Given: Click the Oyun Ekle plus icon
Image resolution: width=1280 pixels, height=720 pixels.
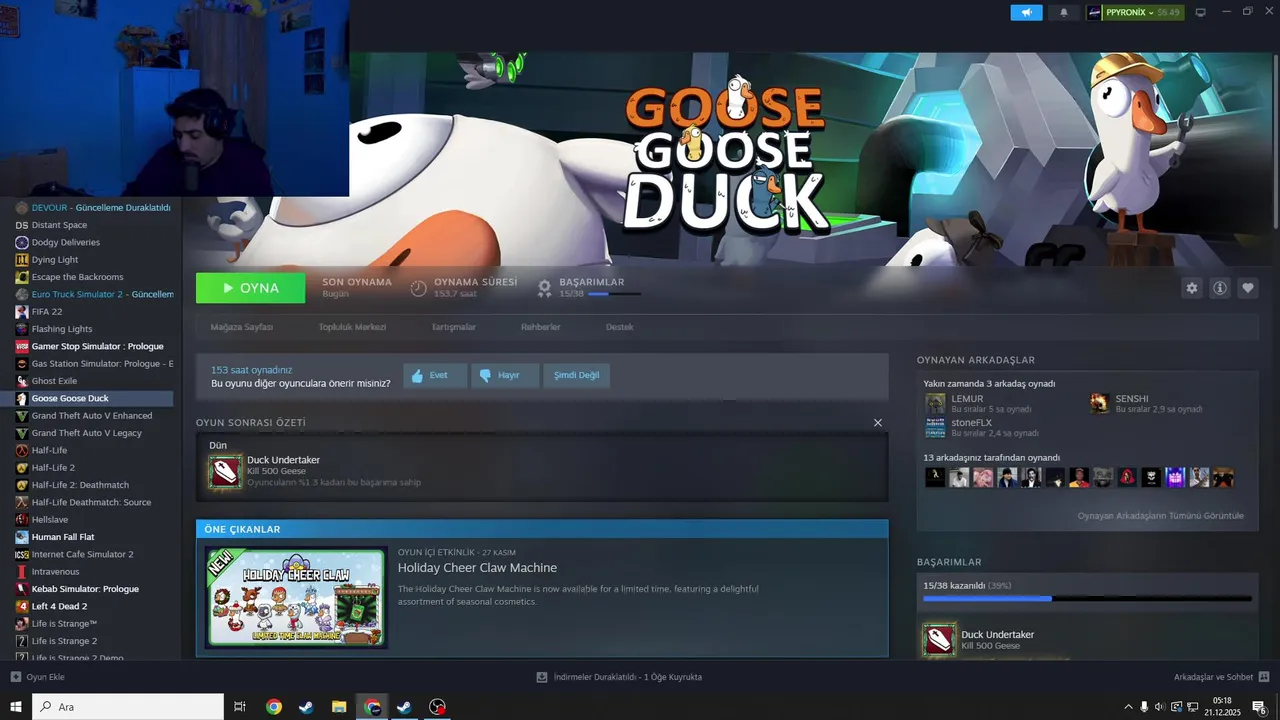Looking at the screenshot, I should [15, 677].
